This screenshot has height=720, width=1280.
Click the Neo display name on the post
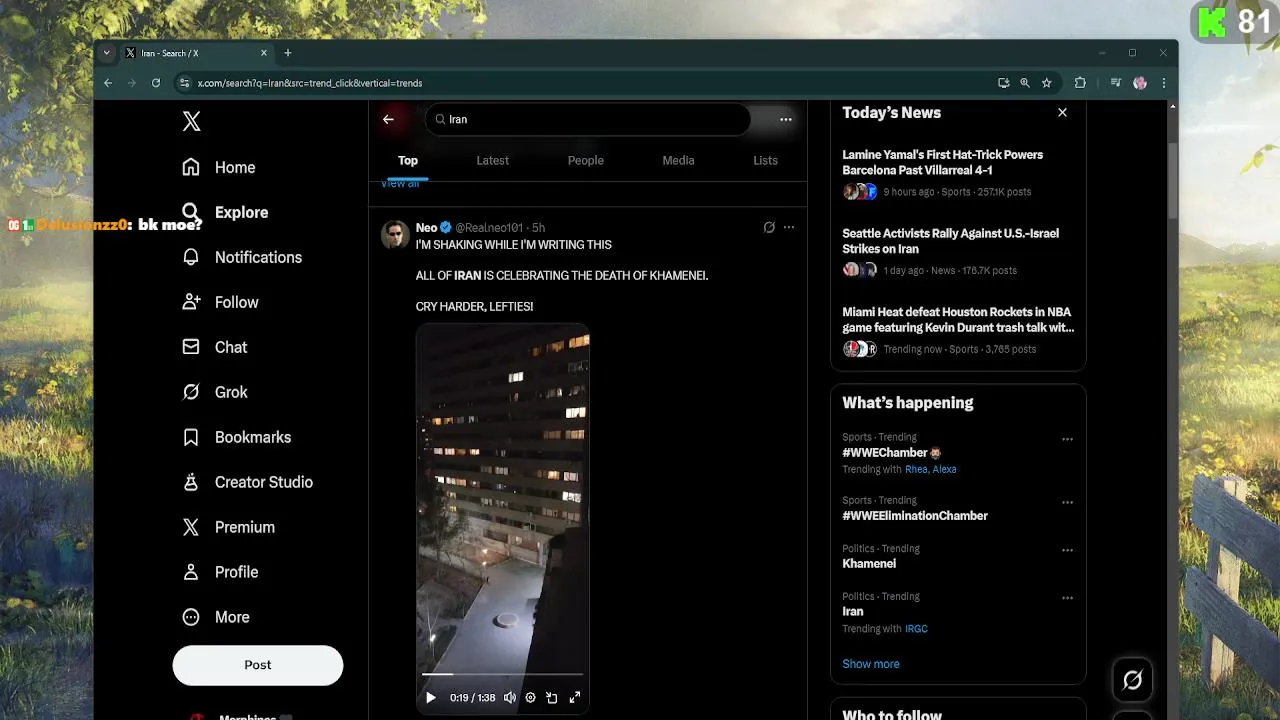426,228
